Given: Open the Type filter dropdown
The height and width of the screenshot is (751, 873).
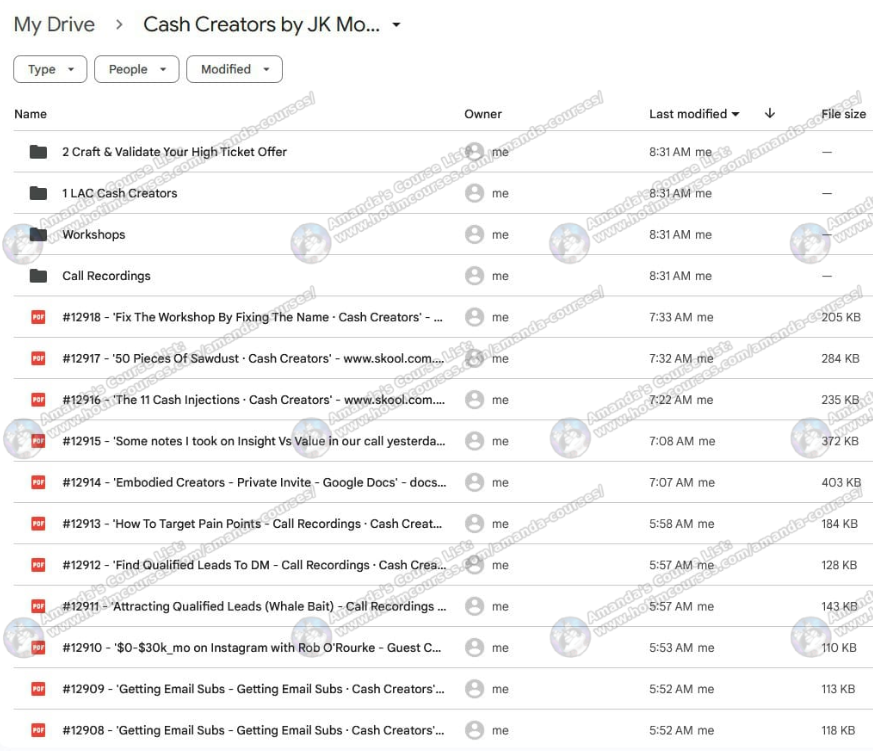Looking at the screenshot, I should 50,69.
